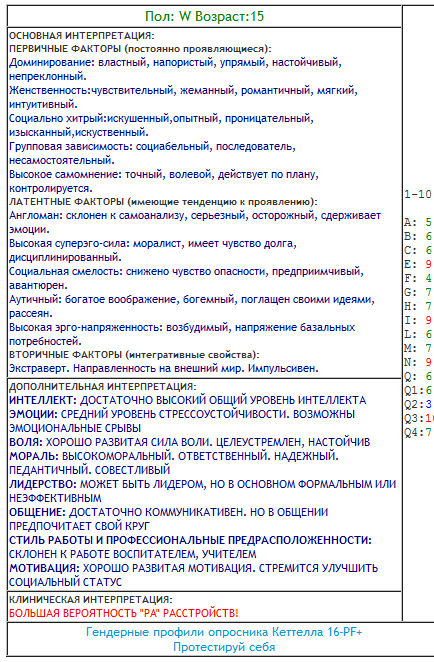This screenshot has width=434, height=662.
Task: Click the red БОЛЬШАЯ ВЕРОЯТНОСТЬ warning text
Action: point(124,613)
